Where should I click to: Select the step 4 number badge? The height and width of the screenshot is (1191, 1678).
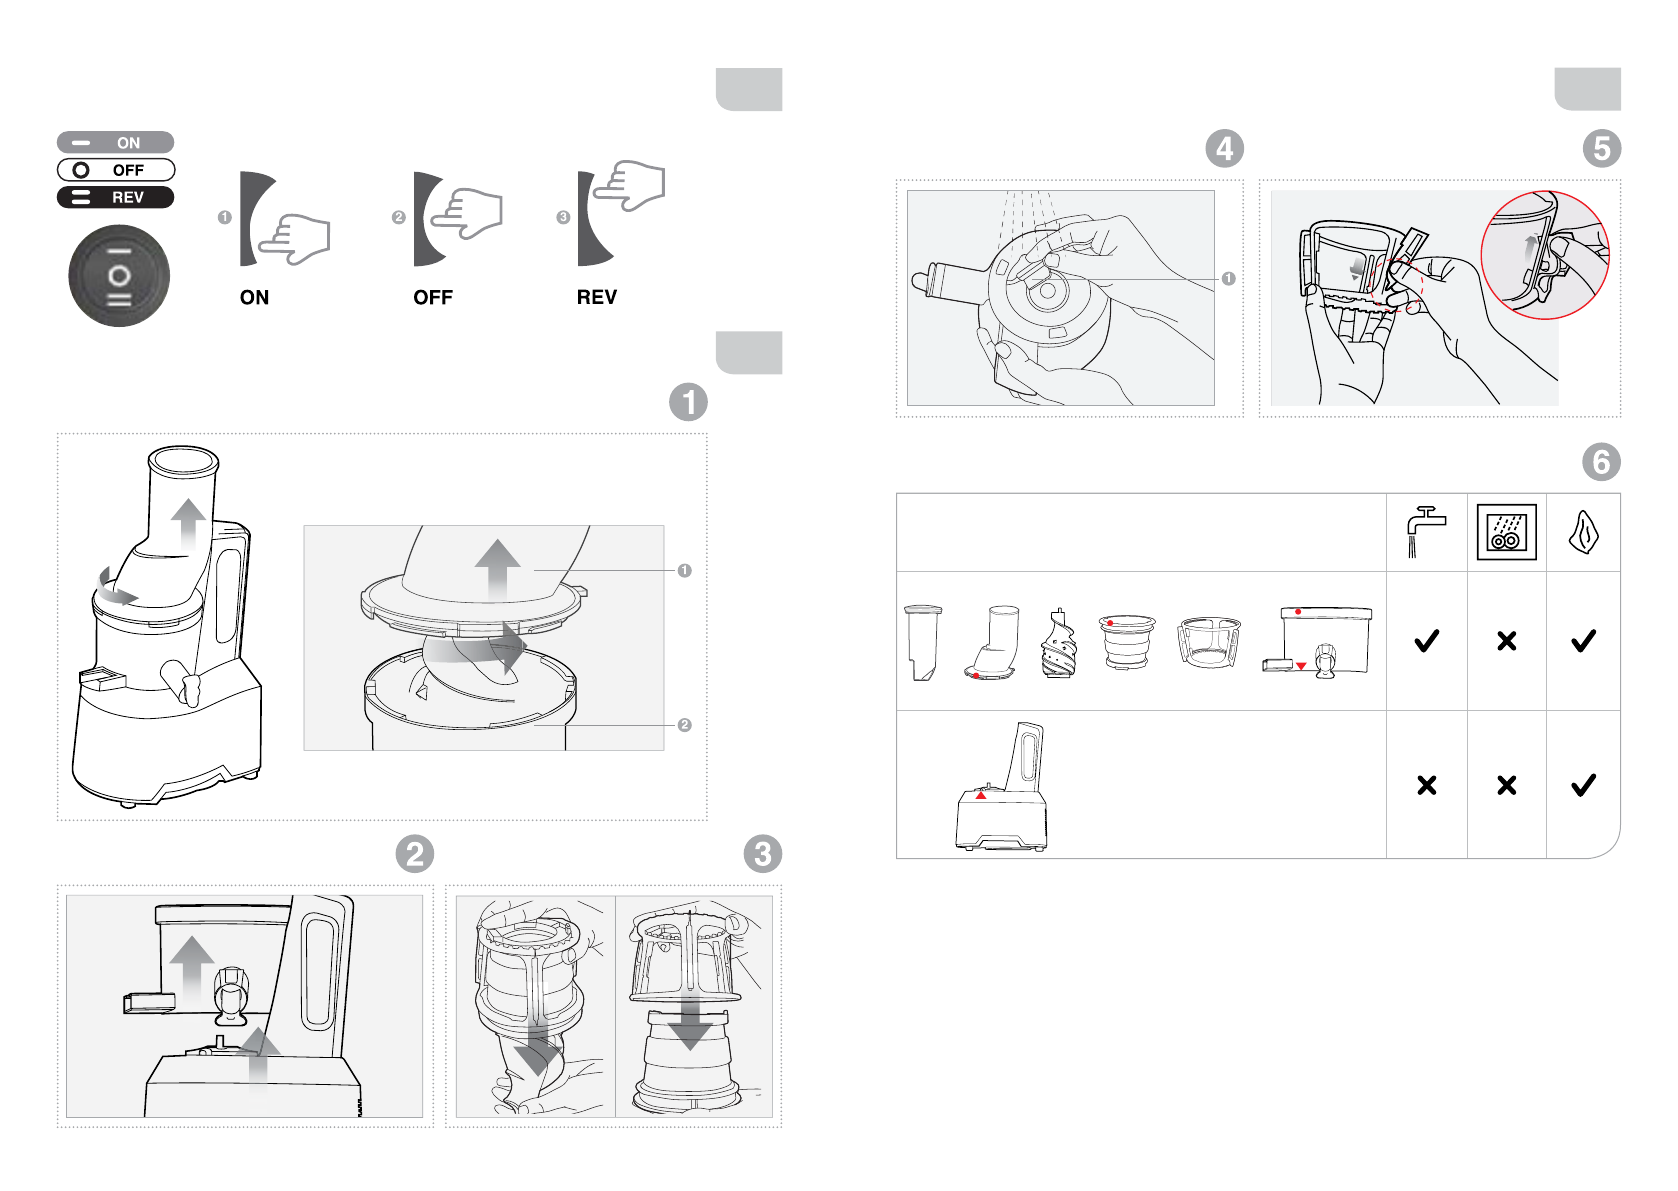(x=1225, y=148)
